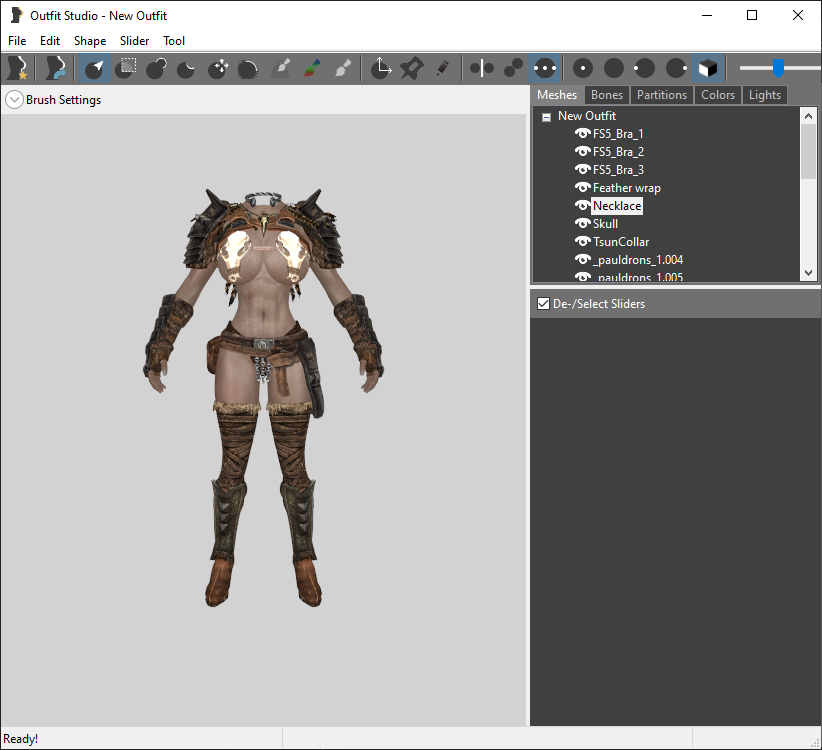The height and width of the screenshot is (750, 822).
Task: Expand the Brush Settings panel
Action: (x=14, y=100)
